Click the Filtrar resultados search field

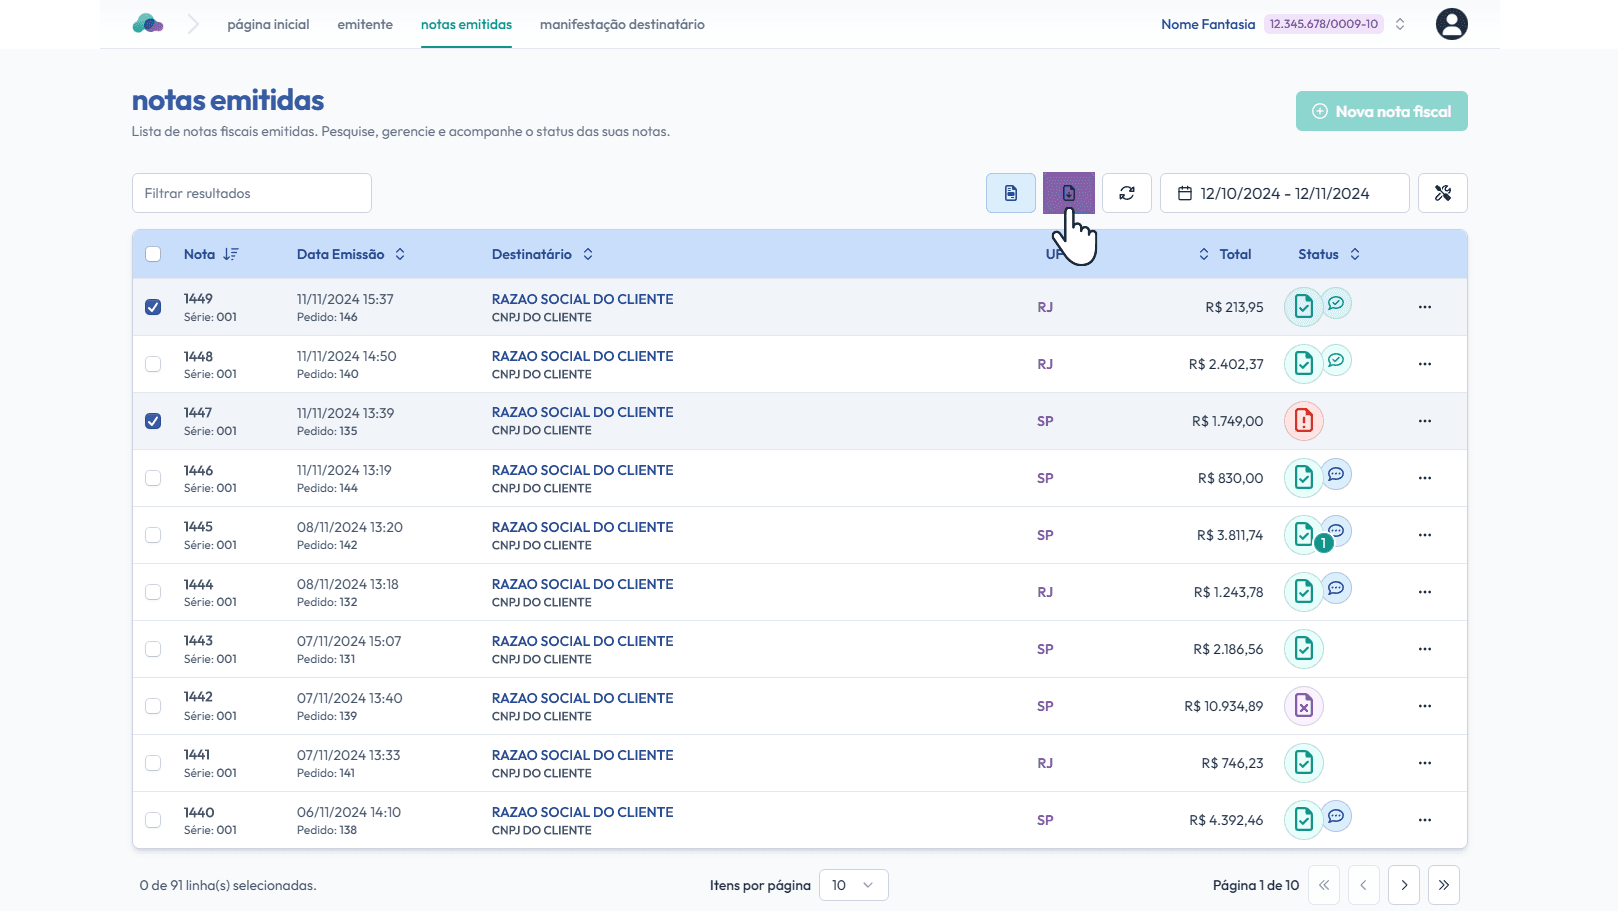(x=252, y=193)
